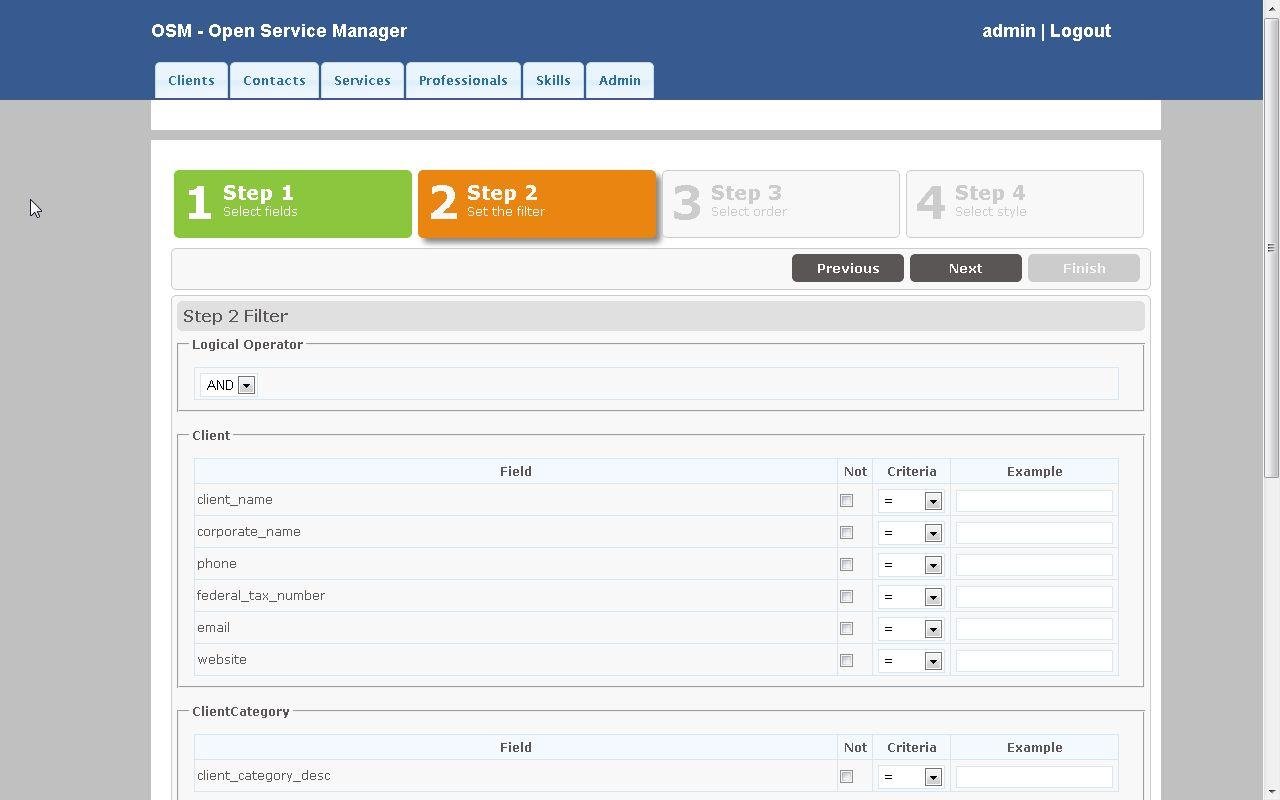Open the Services tab
The image size is (1280, 800).
point(362,80)
